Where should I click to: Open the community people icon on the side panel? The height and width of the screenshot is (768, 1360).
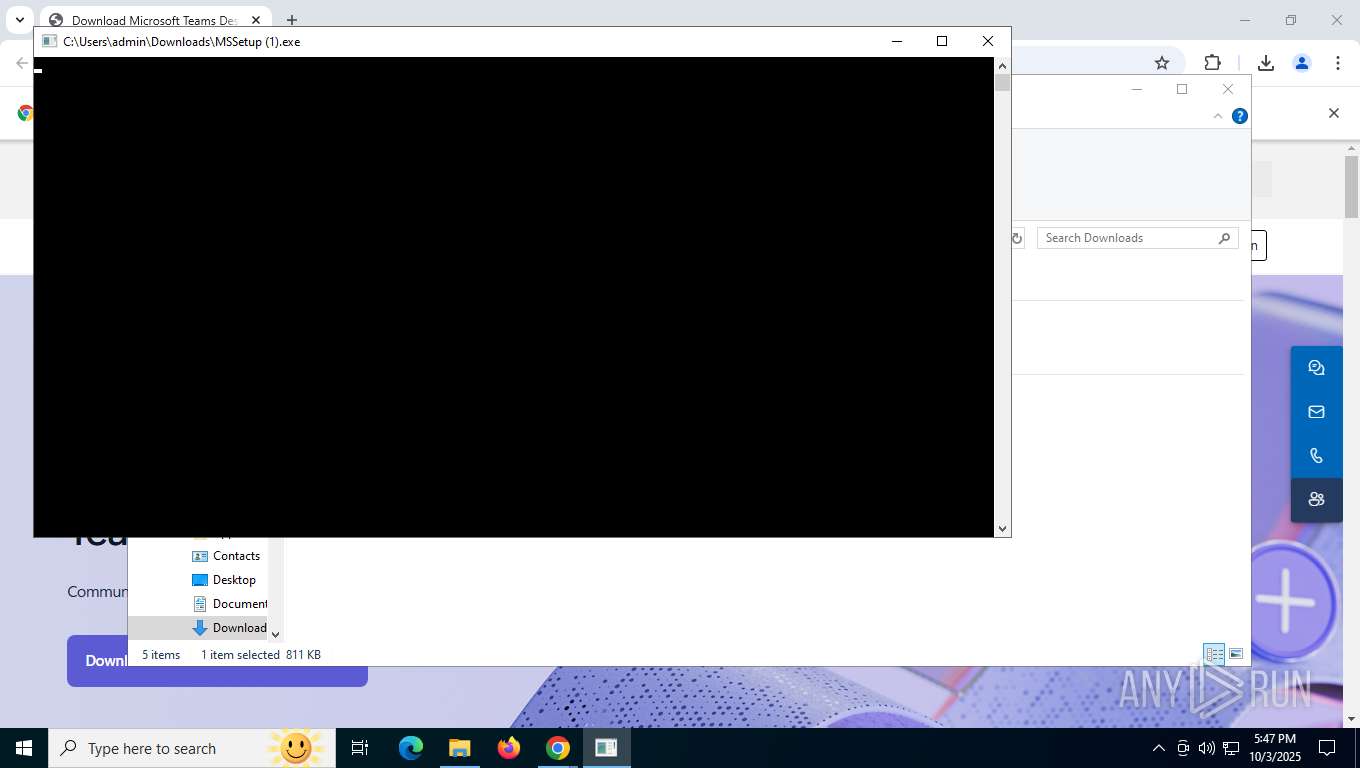coord(1316,499)
